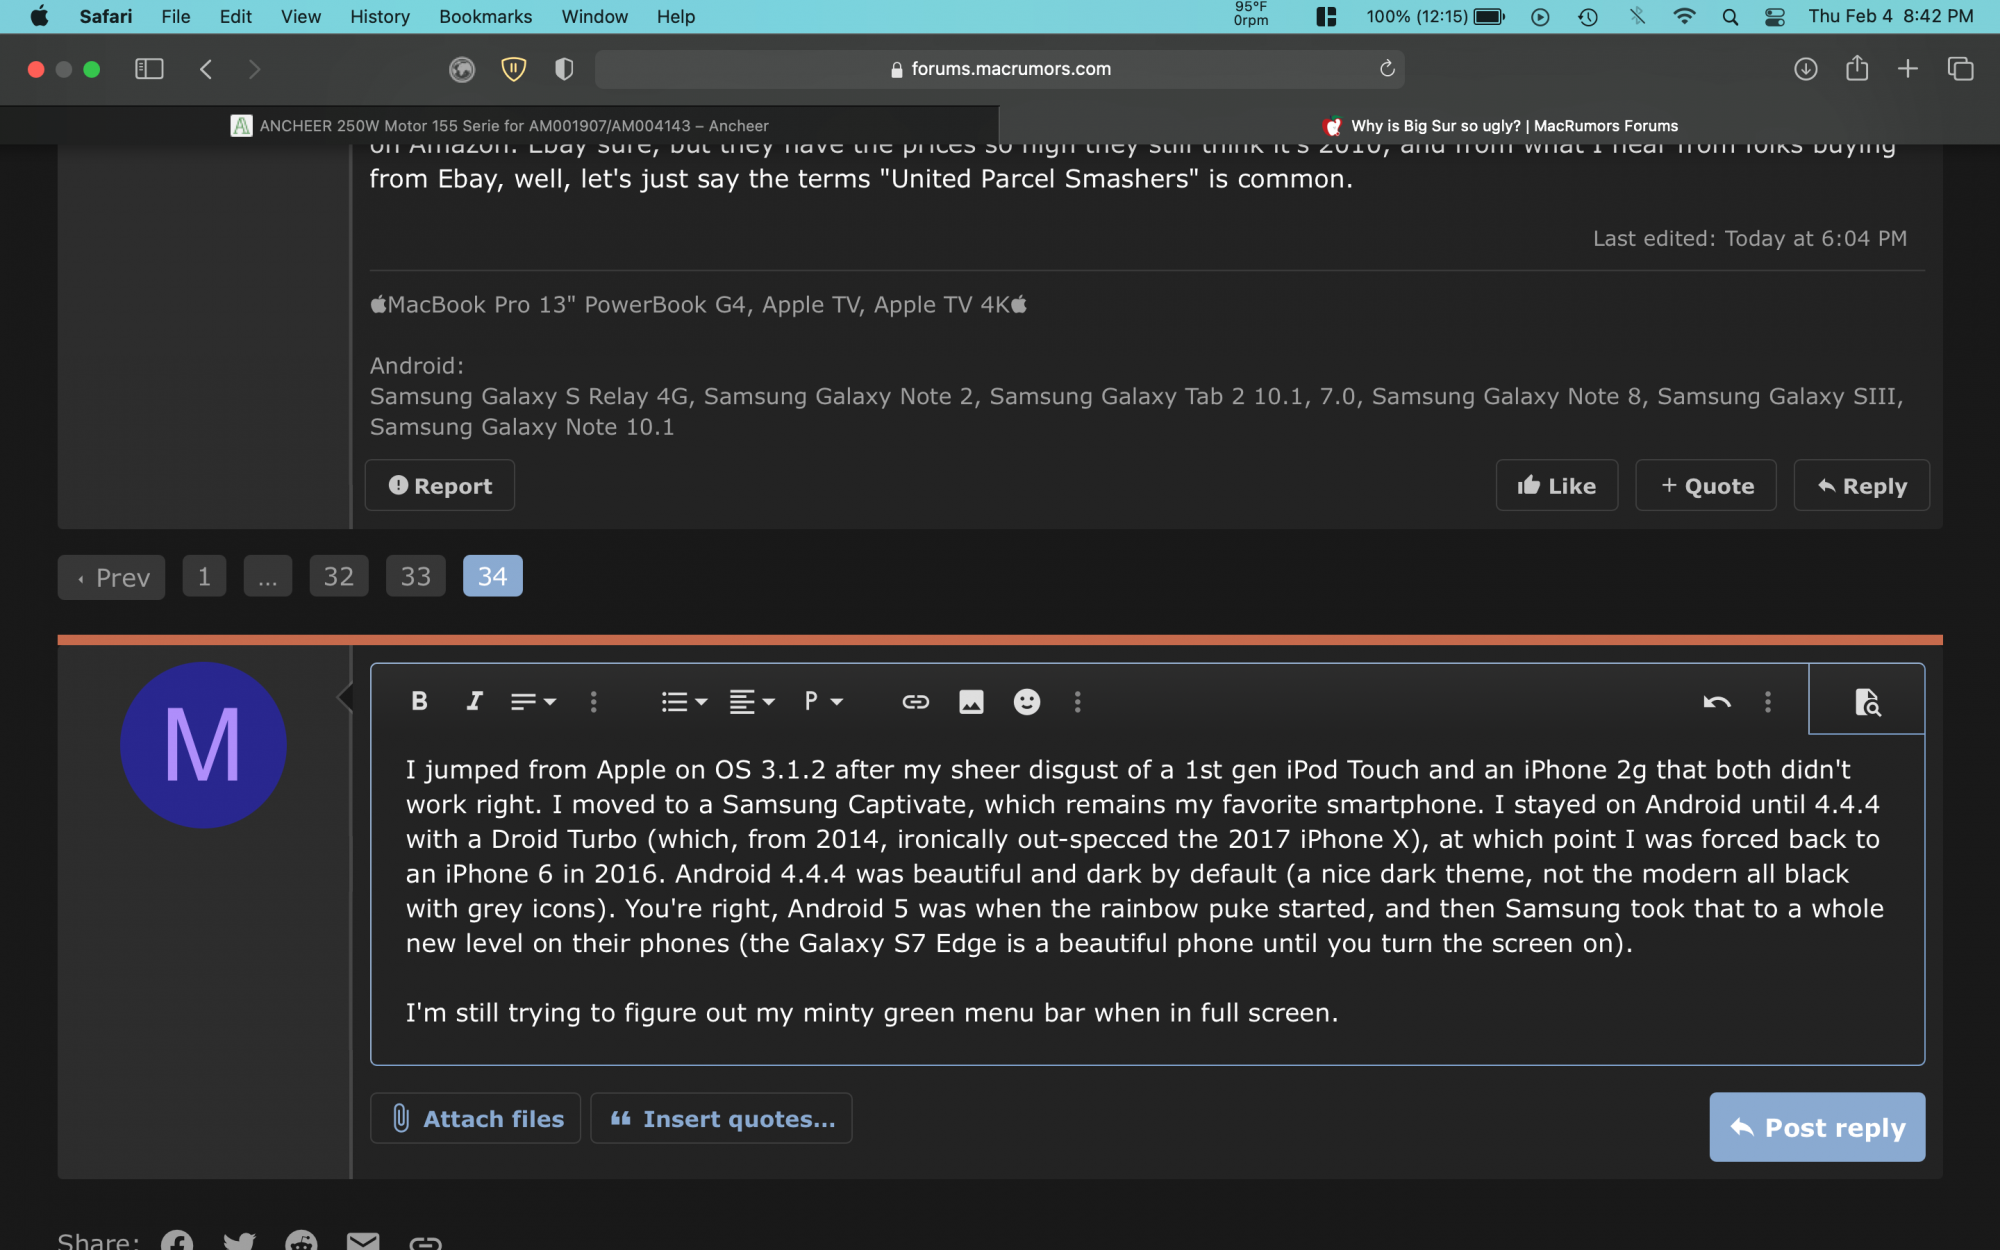Toggle bold formatting in editor
2000x1250 pixels.
pyautogui.click(x=419, y=702)
